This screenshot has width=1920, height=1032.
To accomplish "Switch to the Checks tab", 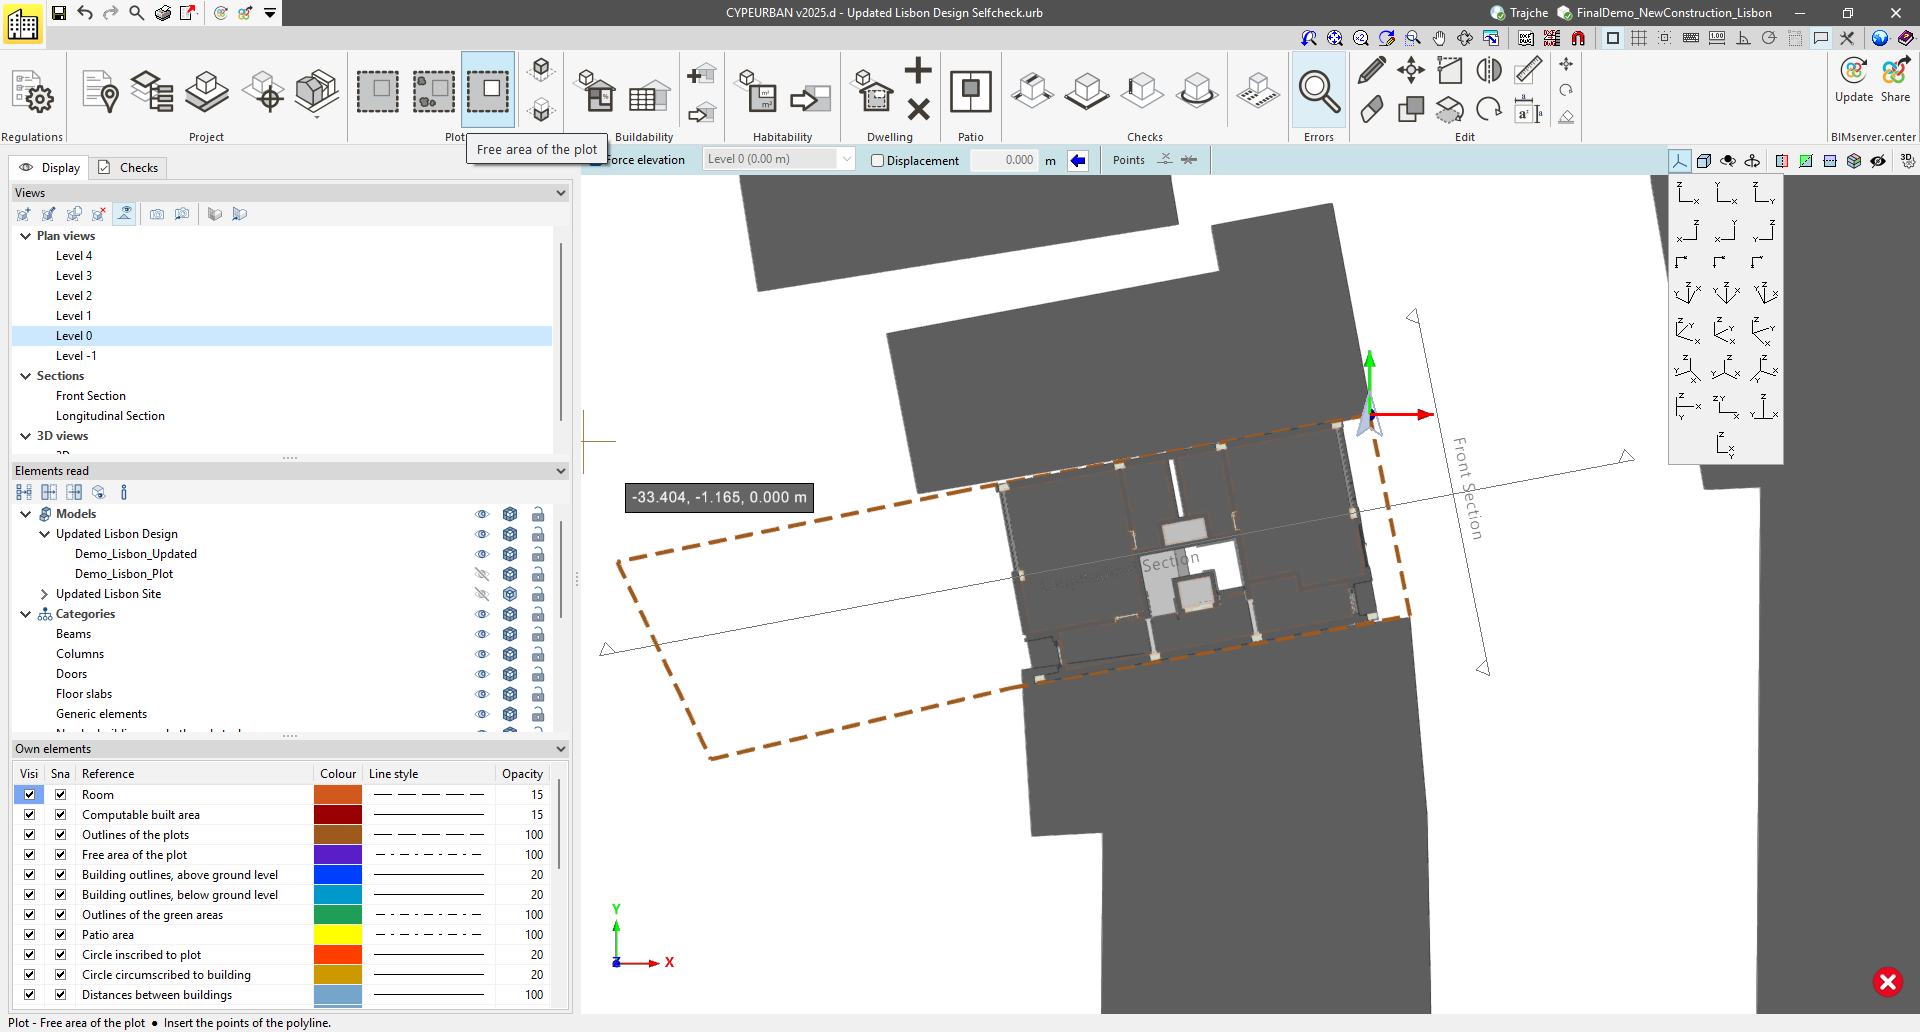I will click(x=128, y=168).
